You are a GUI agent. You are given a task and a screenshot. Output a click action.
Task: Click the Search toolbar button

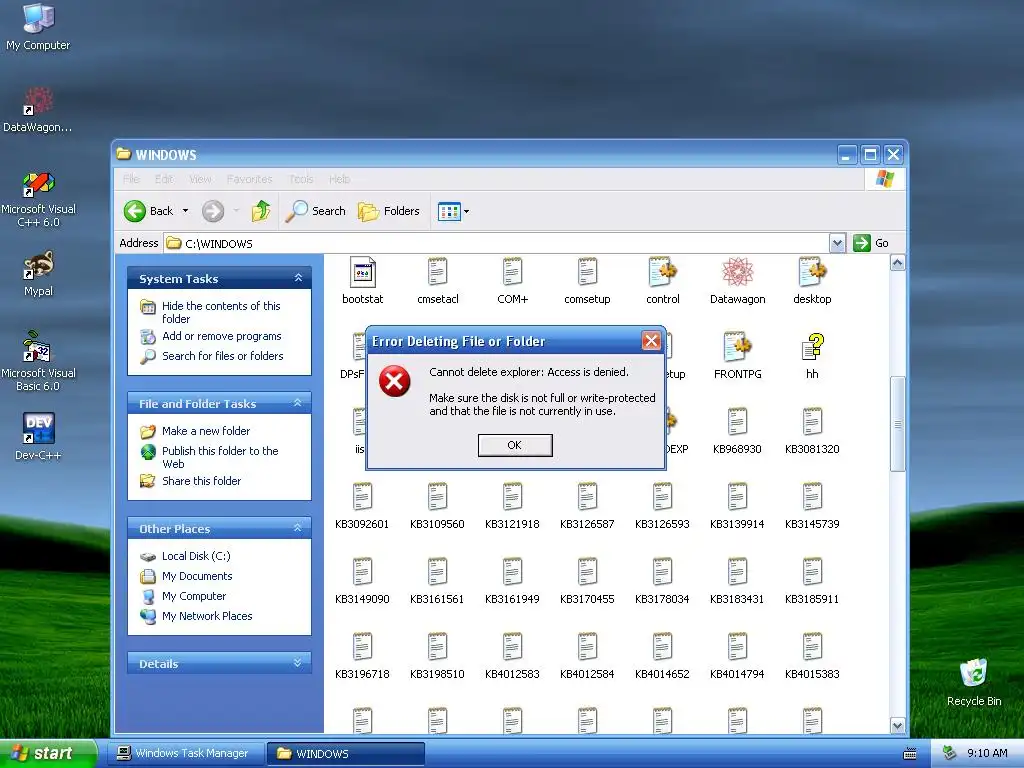coord(316,211)
